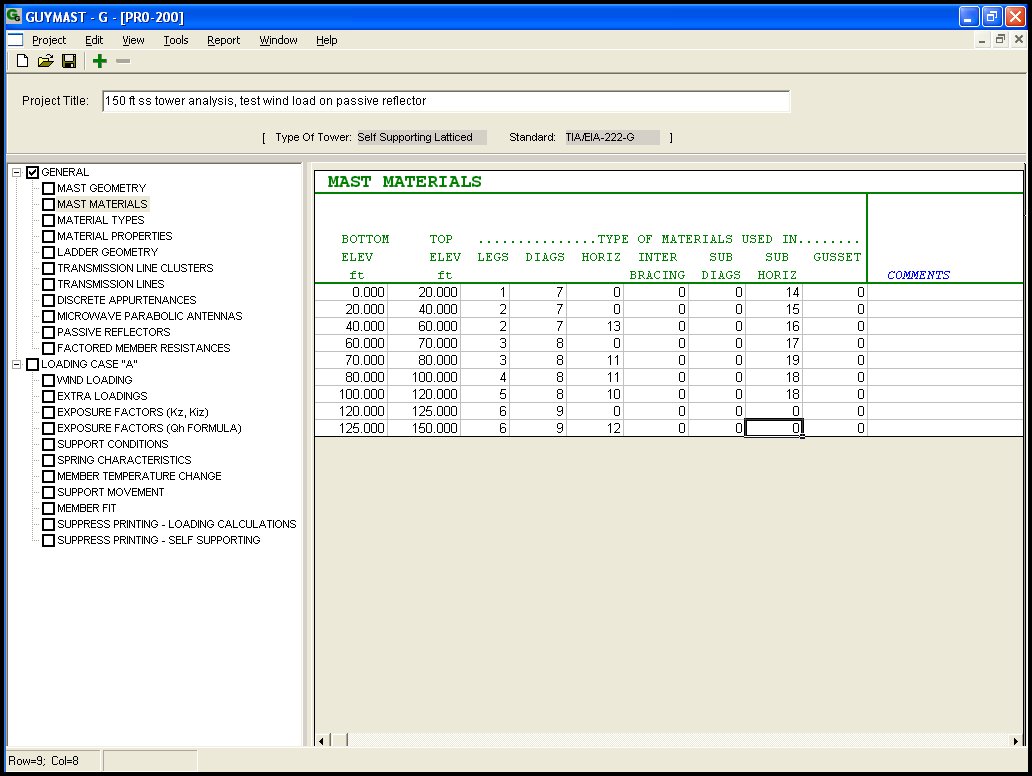Screen dimensions: 1032x776
Task: Select SUPPORT MOVEMENT tree item
Action: click(111, 492)
